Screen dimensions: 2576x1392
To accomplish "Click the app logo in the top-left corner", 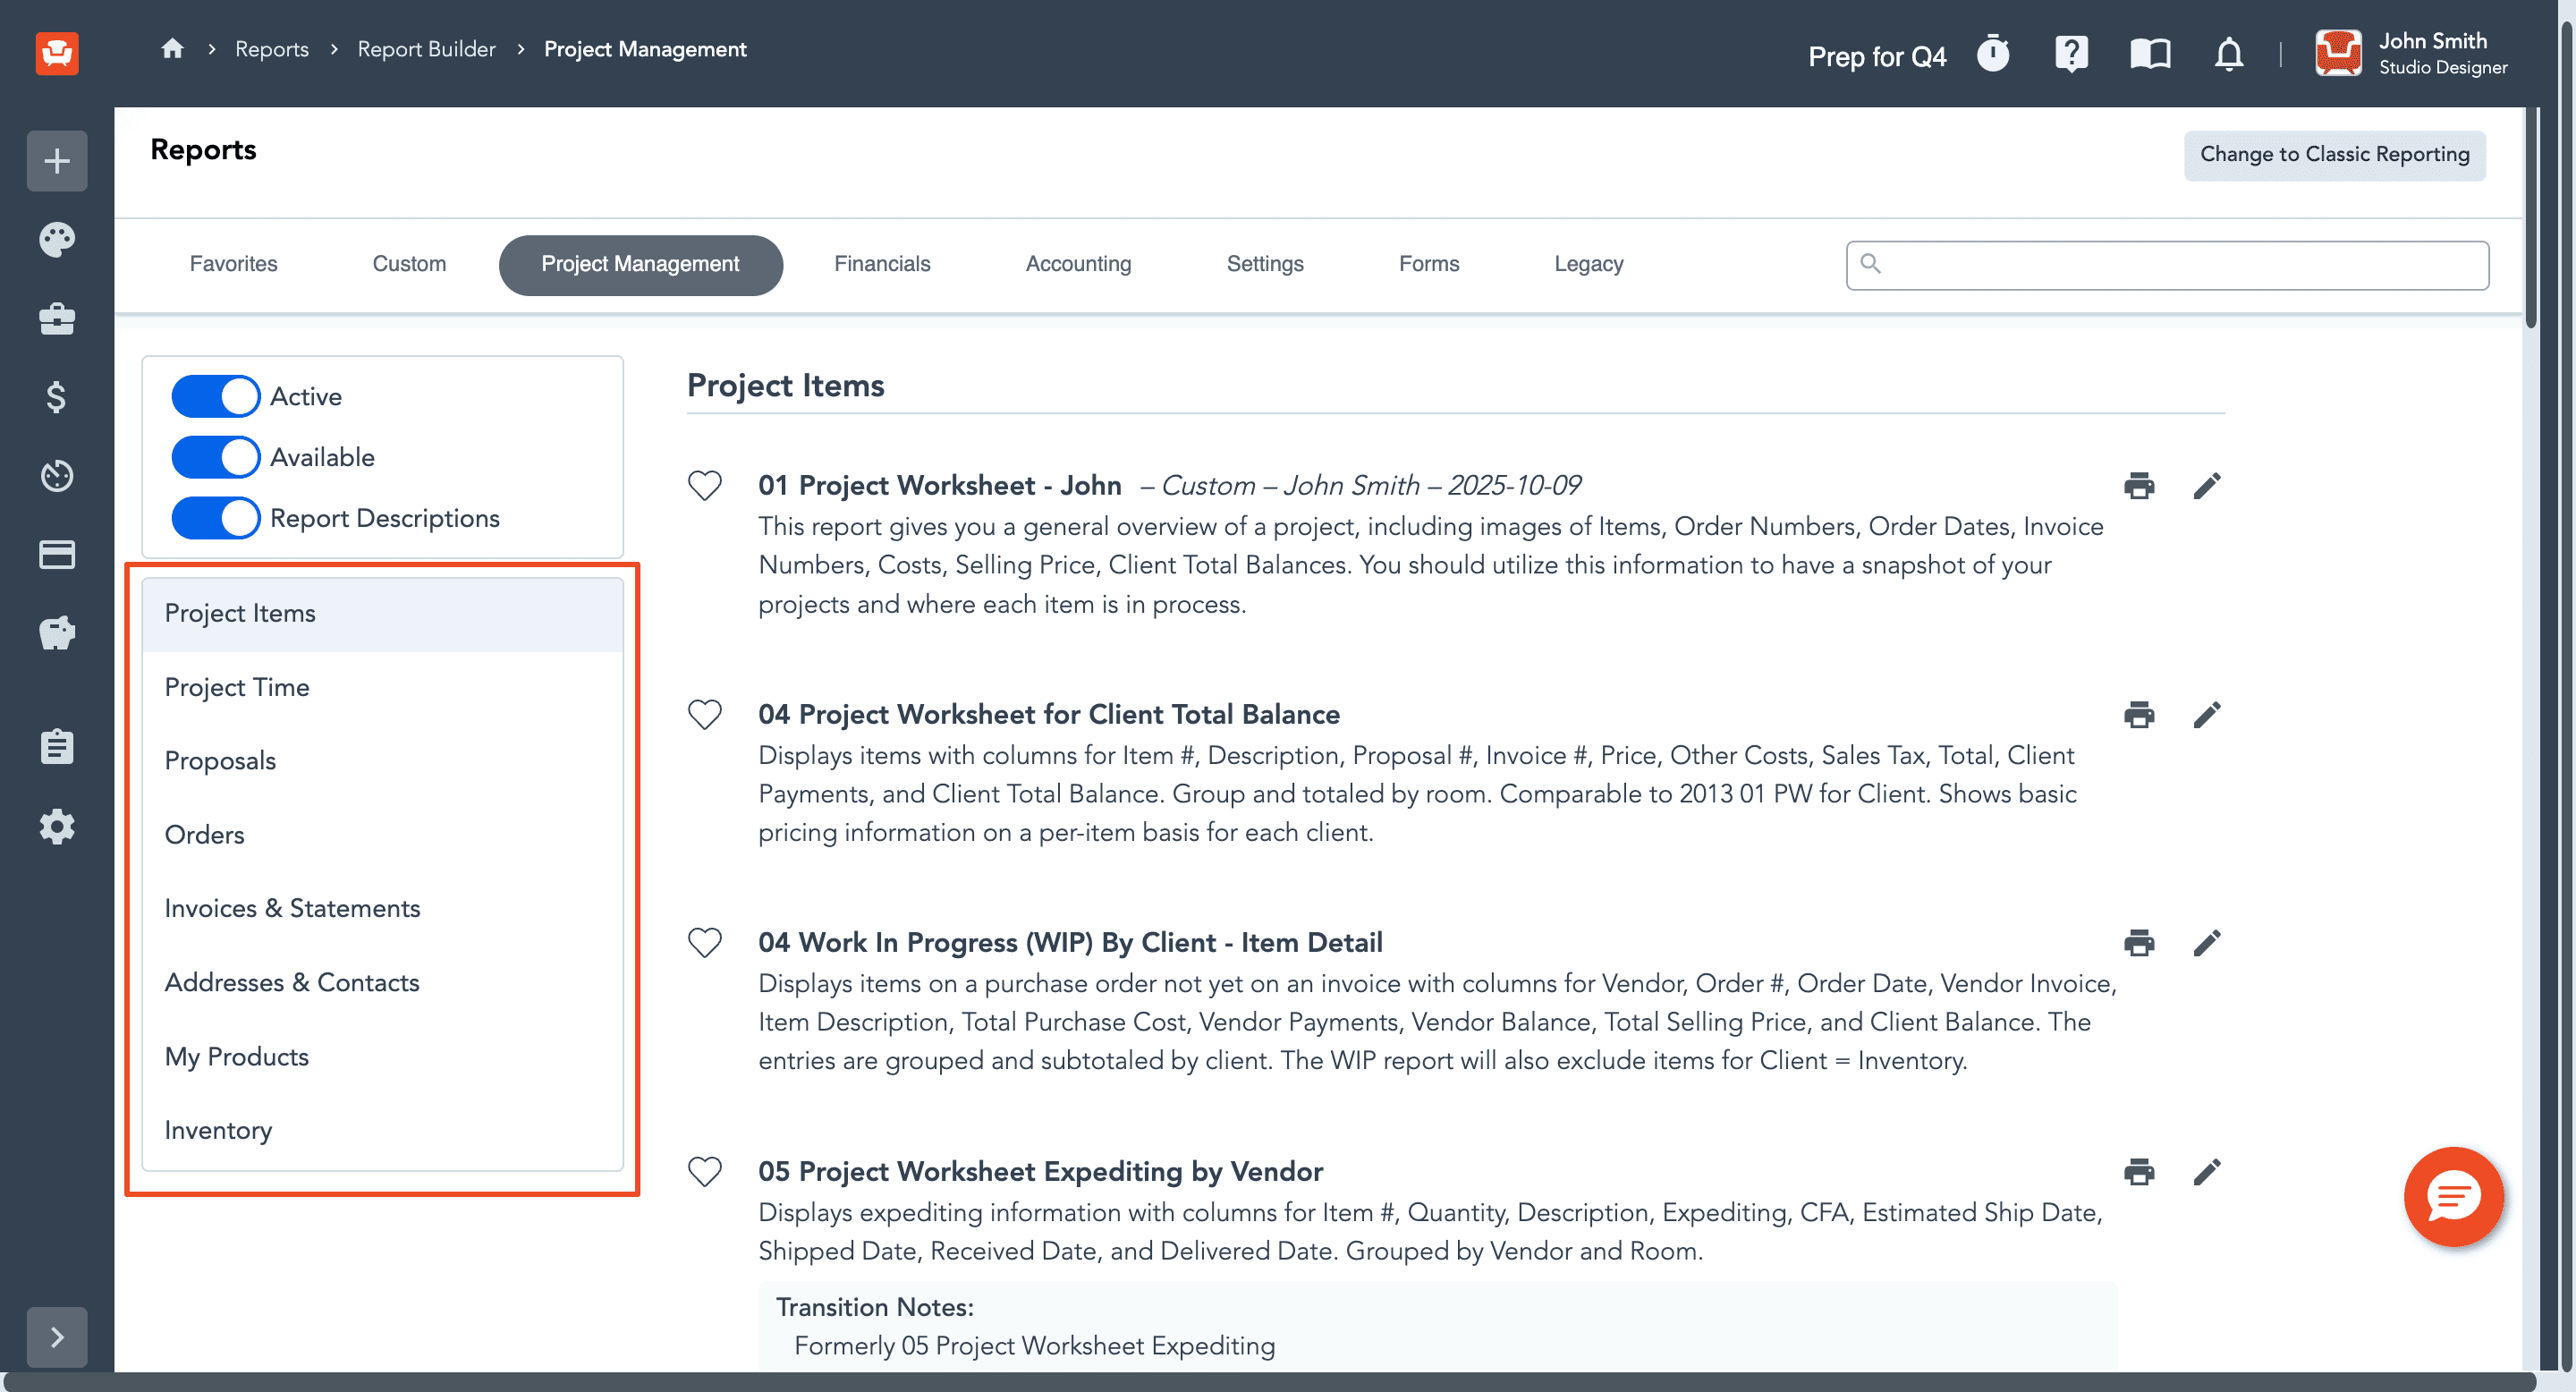I will pos(57,52).
